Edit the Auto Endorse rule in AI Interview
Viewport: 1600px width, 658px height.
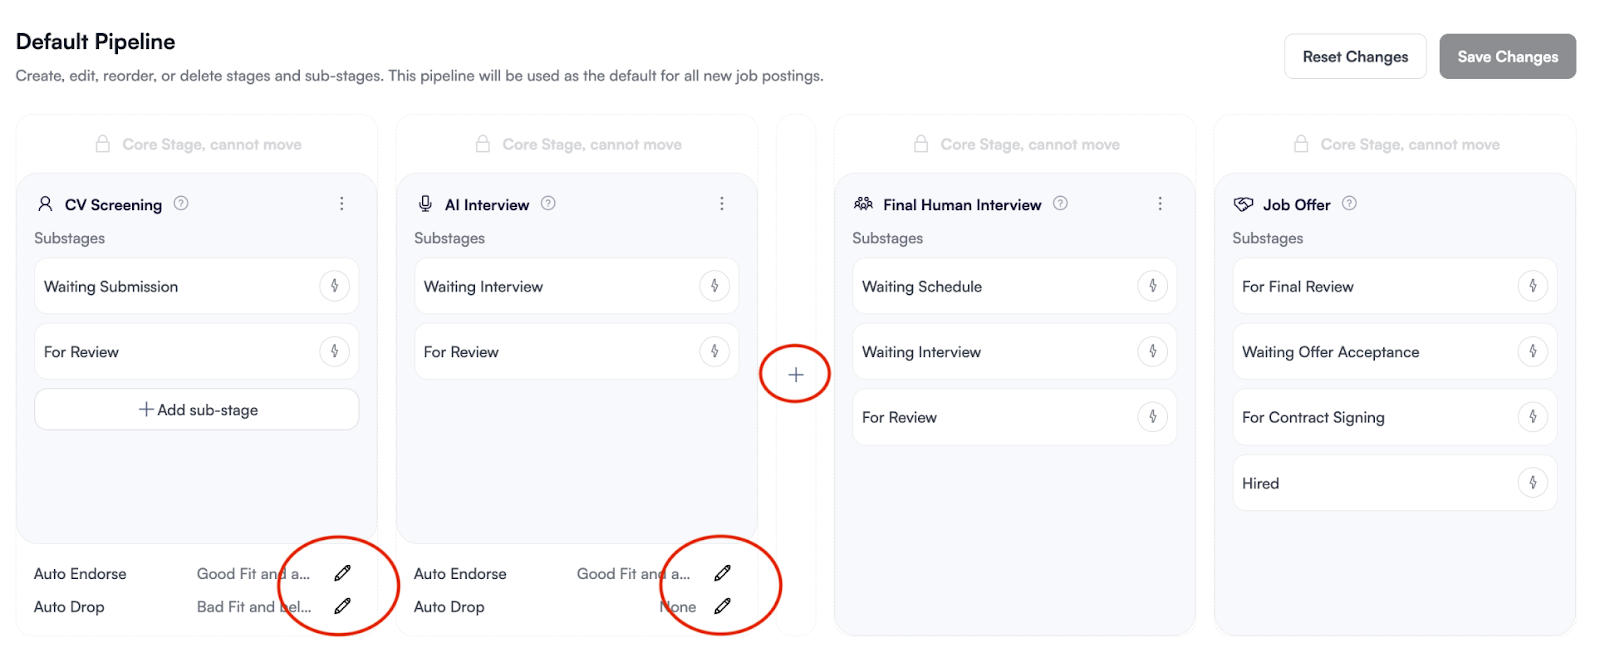(722, 572)
